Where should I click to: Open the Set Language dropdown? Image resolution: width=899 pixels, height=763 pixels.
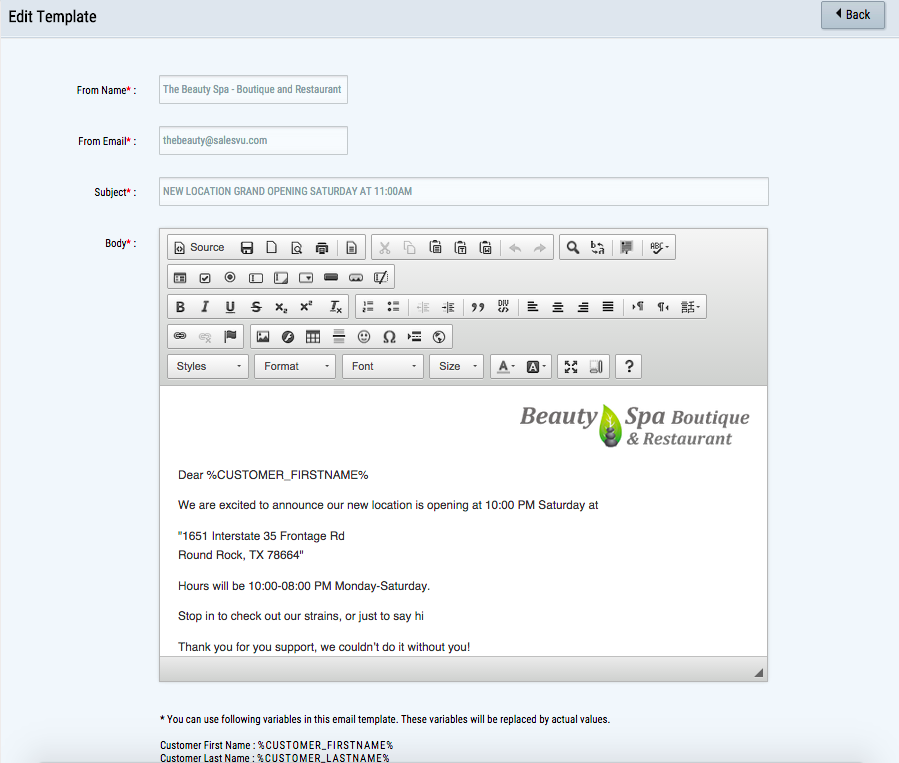click(x=690, y=307)
